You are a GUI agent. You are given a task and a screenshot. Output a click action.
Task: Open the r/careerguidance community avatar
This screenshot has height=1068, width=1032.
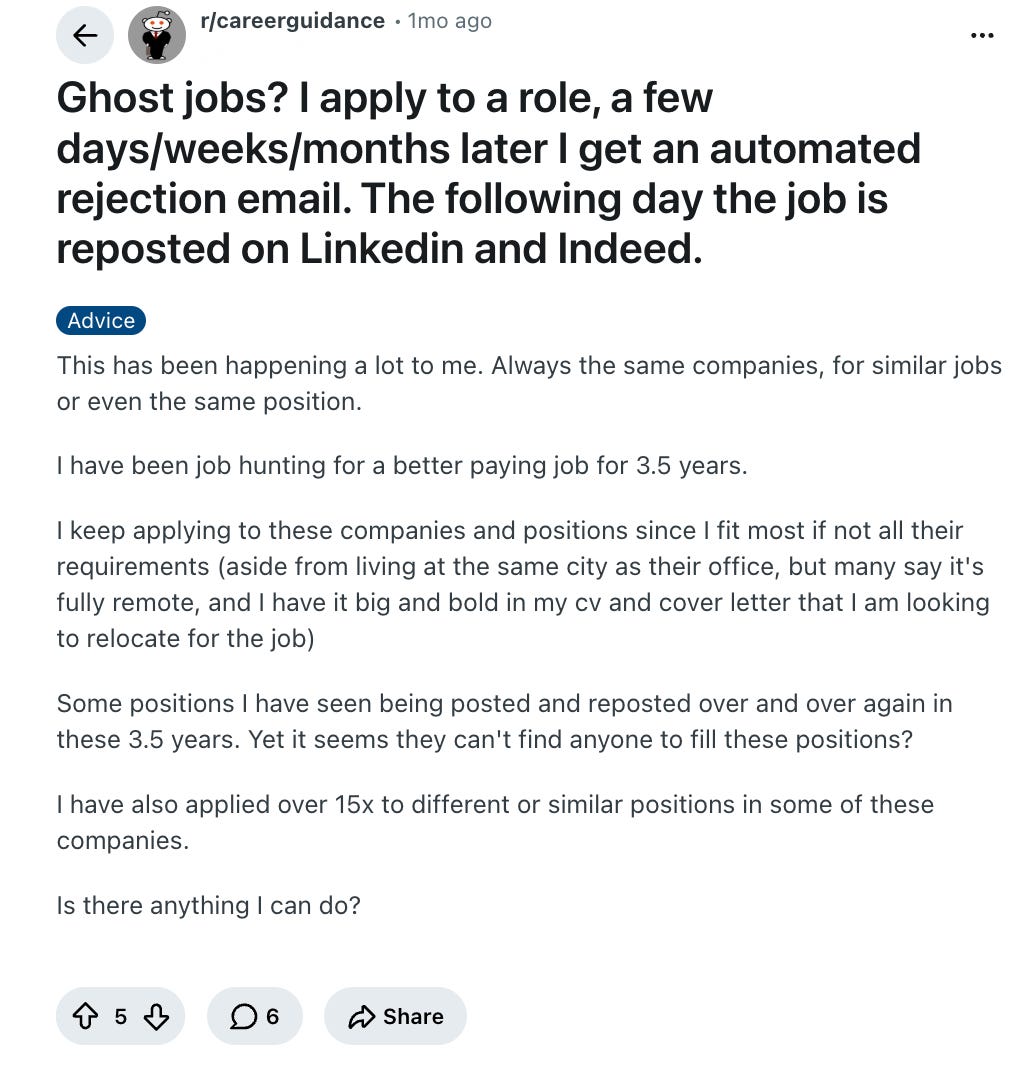[x=157, y=35]
